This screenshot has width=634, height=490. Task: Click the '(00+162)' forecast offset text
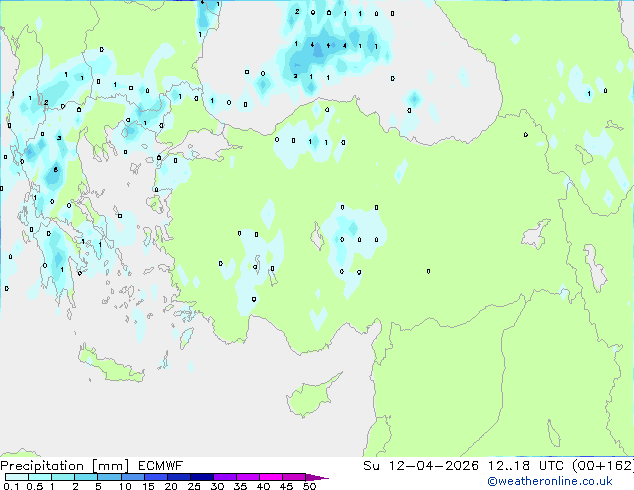click(603, 466)
